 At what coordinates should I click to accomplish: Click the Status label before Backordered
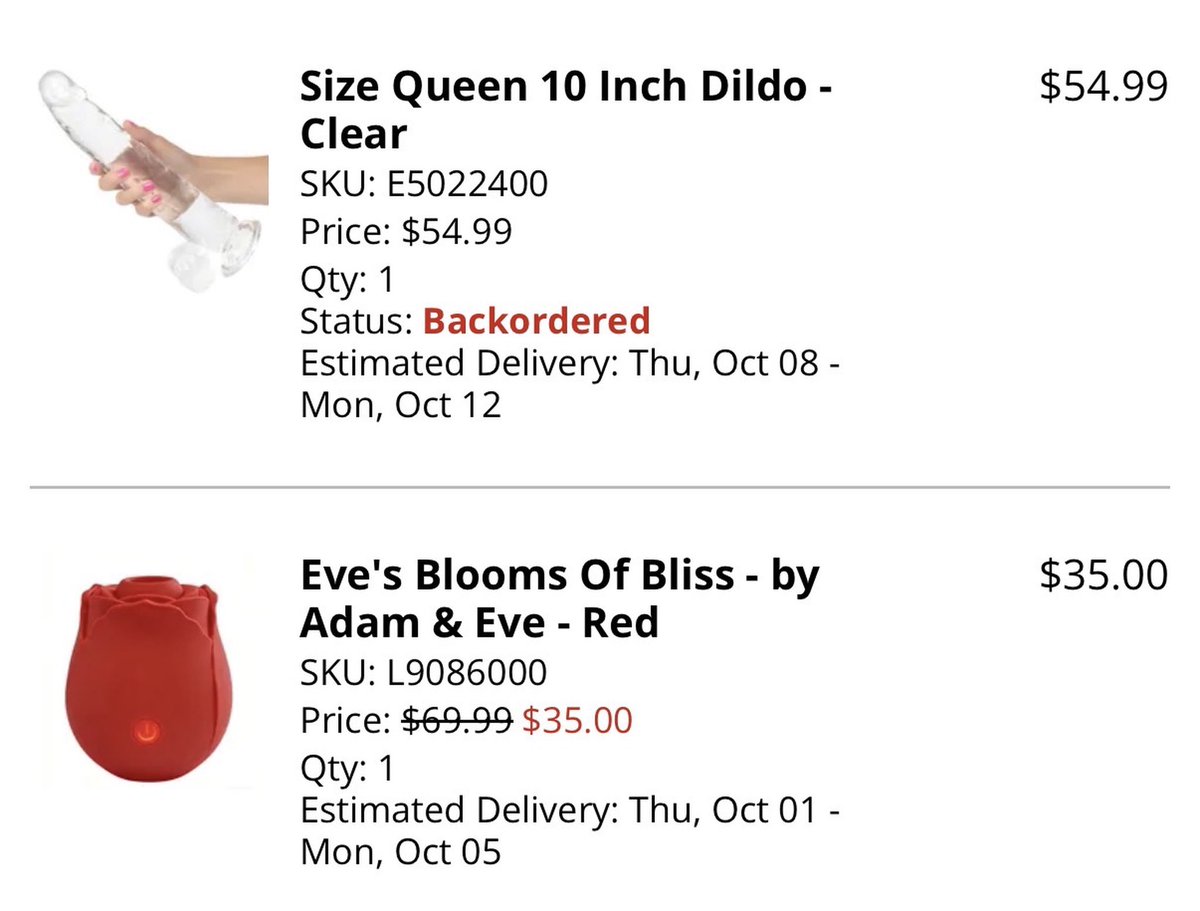pyautogui.click(x=357, y=321)
